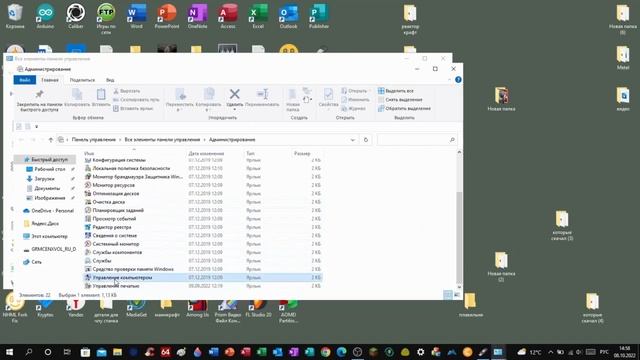This screenshot has width=640, height=360.
Task: Open Документы in the navigation pane
Action: (47, 188)
